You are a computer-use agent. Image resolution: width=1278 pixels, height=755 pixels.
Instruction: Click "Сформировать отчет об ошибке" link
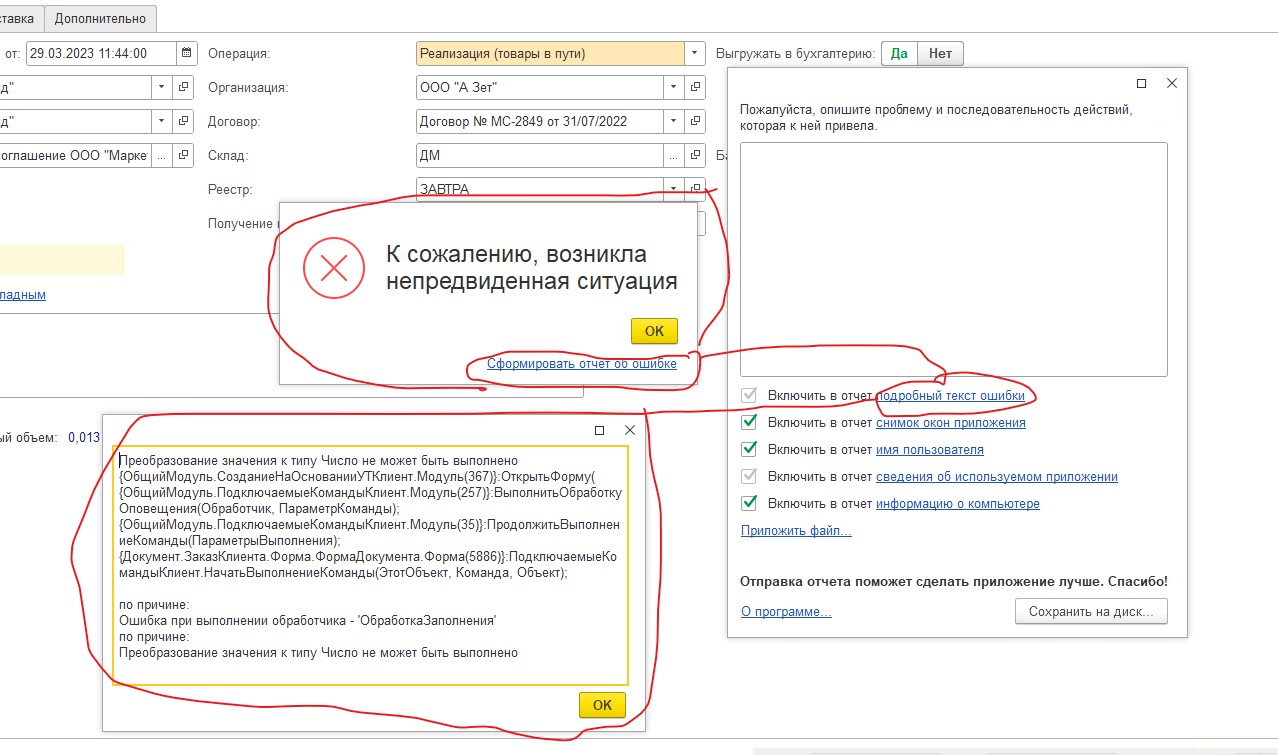point(581,364)
